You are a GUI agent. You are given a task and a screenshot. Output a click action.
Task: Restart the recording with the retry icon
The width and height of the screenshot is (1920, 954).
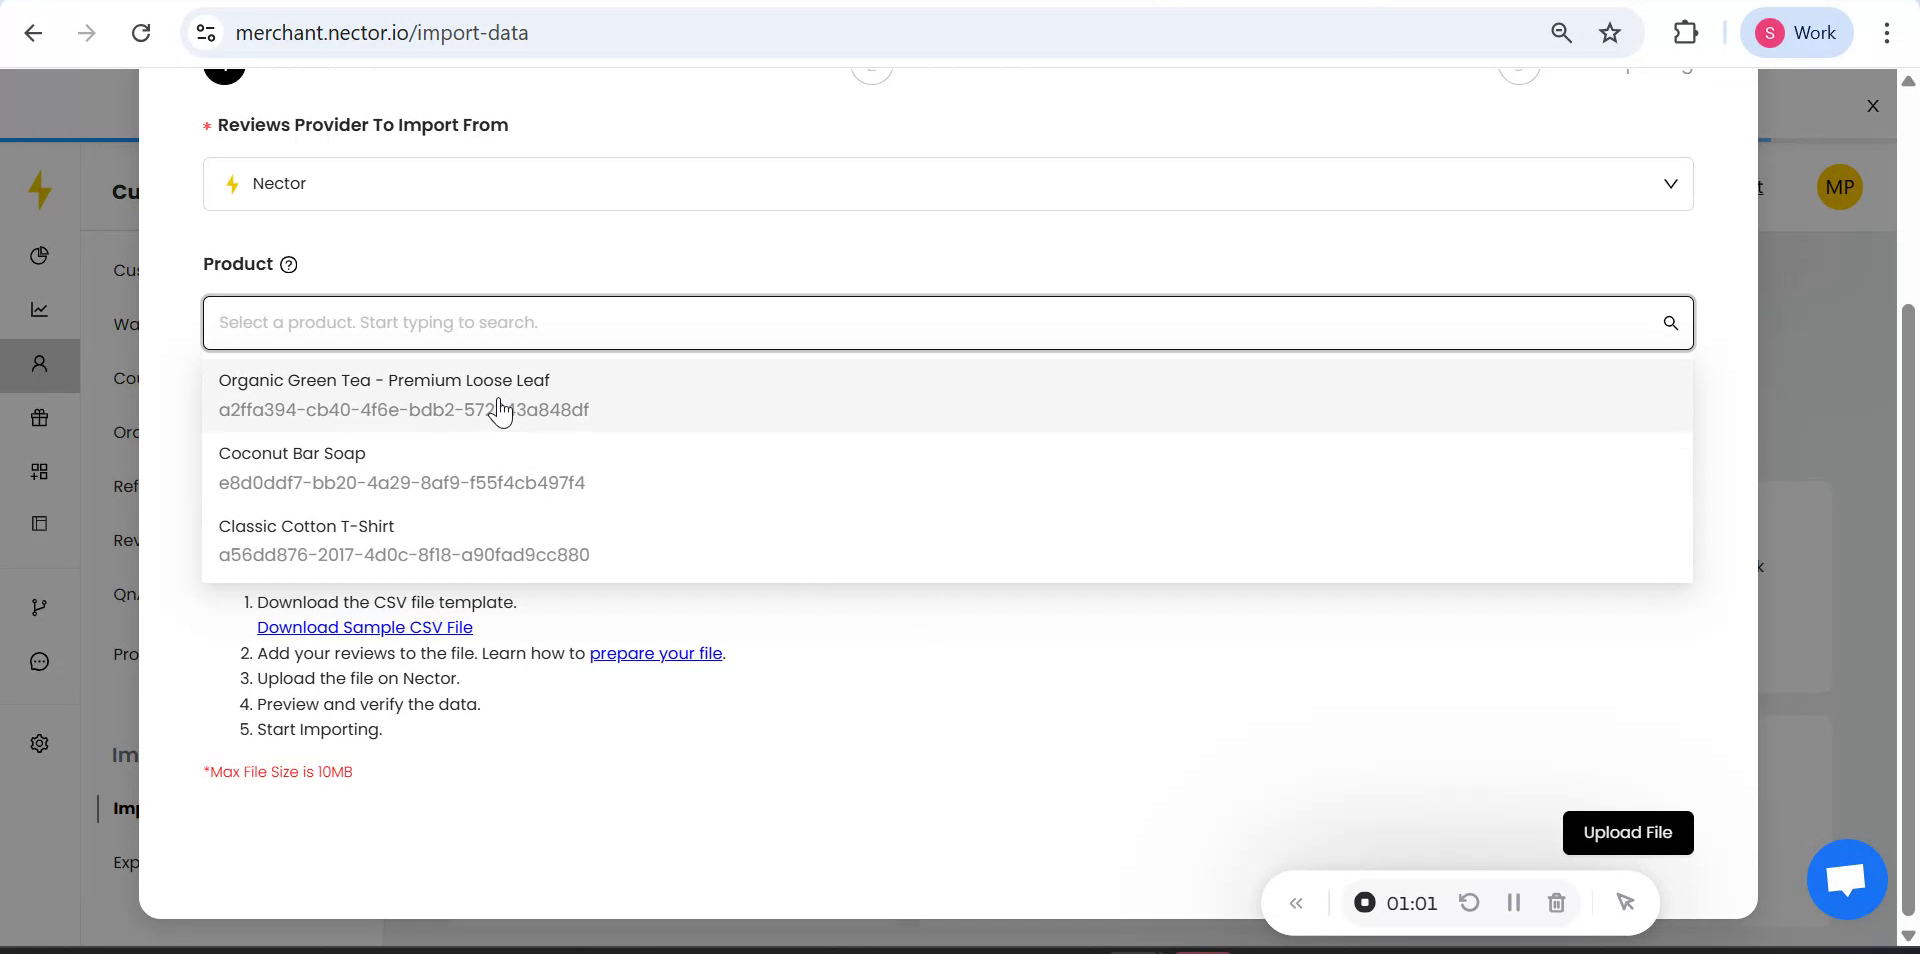click(x=1469, y=902)
